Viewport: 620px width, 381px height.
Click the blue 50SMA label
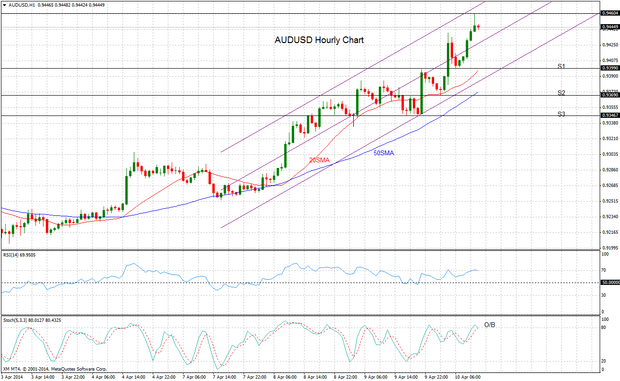pyautogui.click(x=384, y=153)
